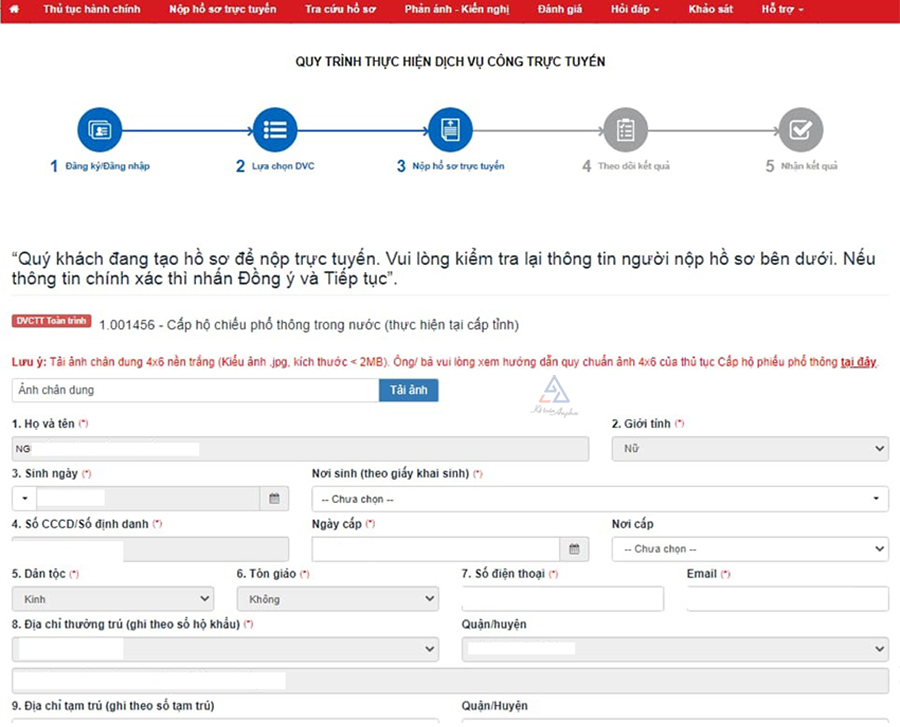The height and width of the screenshot is (727, 900).
Task: Expand the Dân tộc dropdown
Action: point(112,599)
